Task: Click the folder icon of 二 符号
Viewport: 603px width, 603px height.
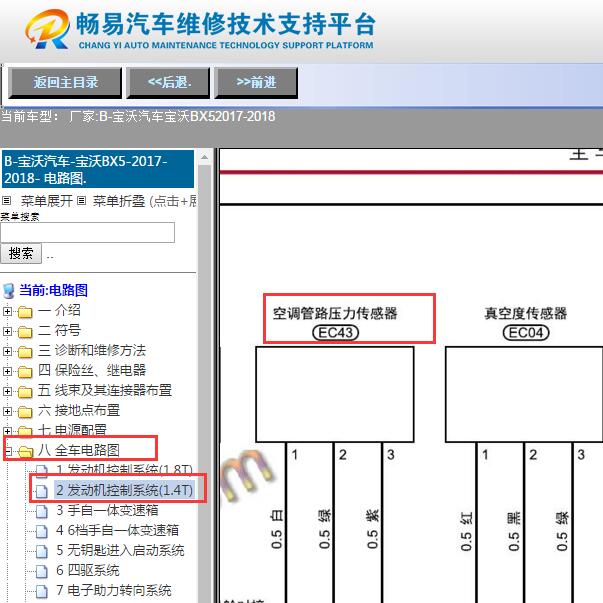Action: 25,331
